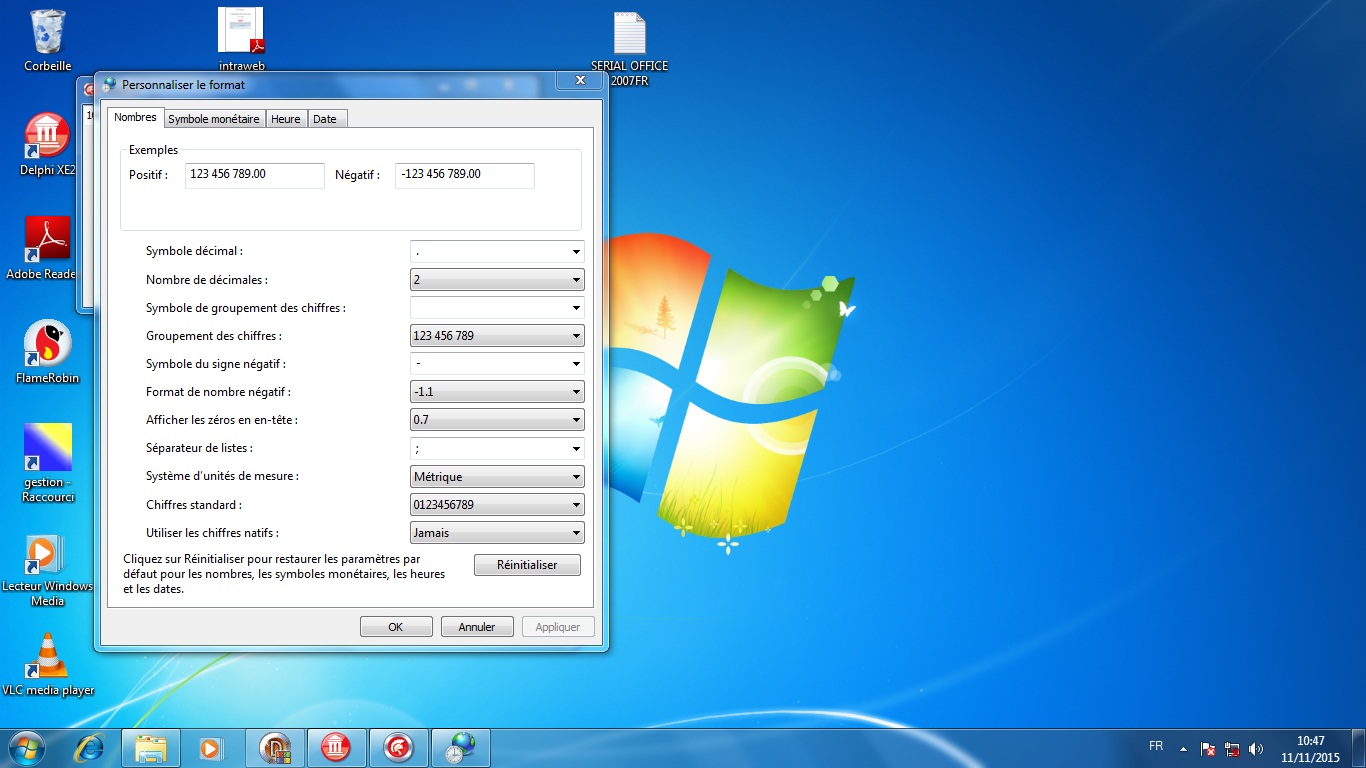Select the VLC media player desktop shortcut
Screen dimensions: 1366x768
(47, 664)
